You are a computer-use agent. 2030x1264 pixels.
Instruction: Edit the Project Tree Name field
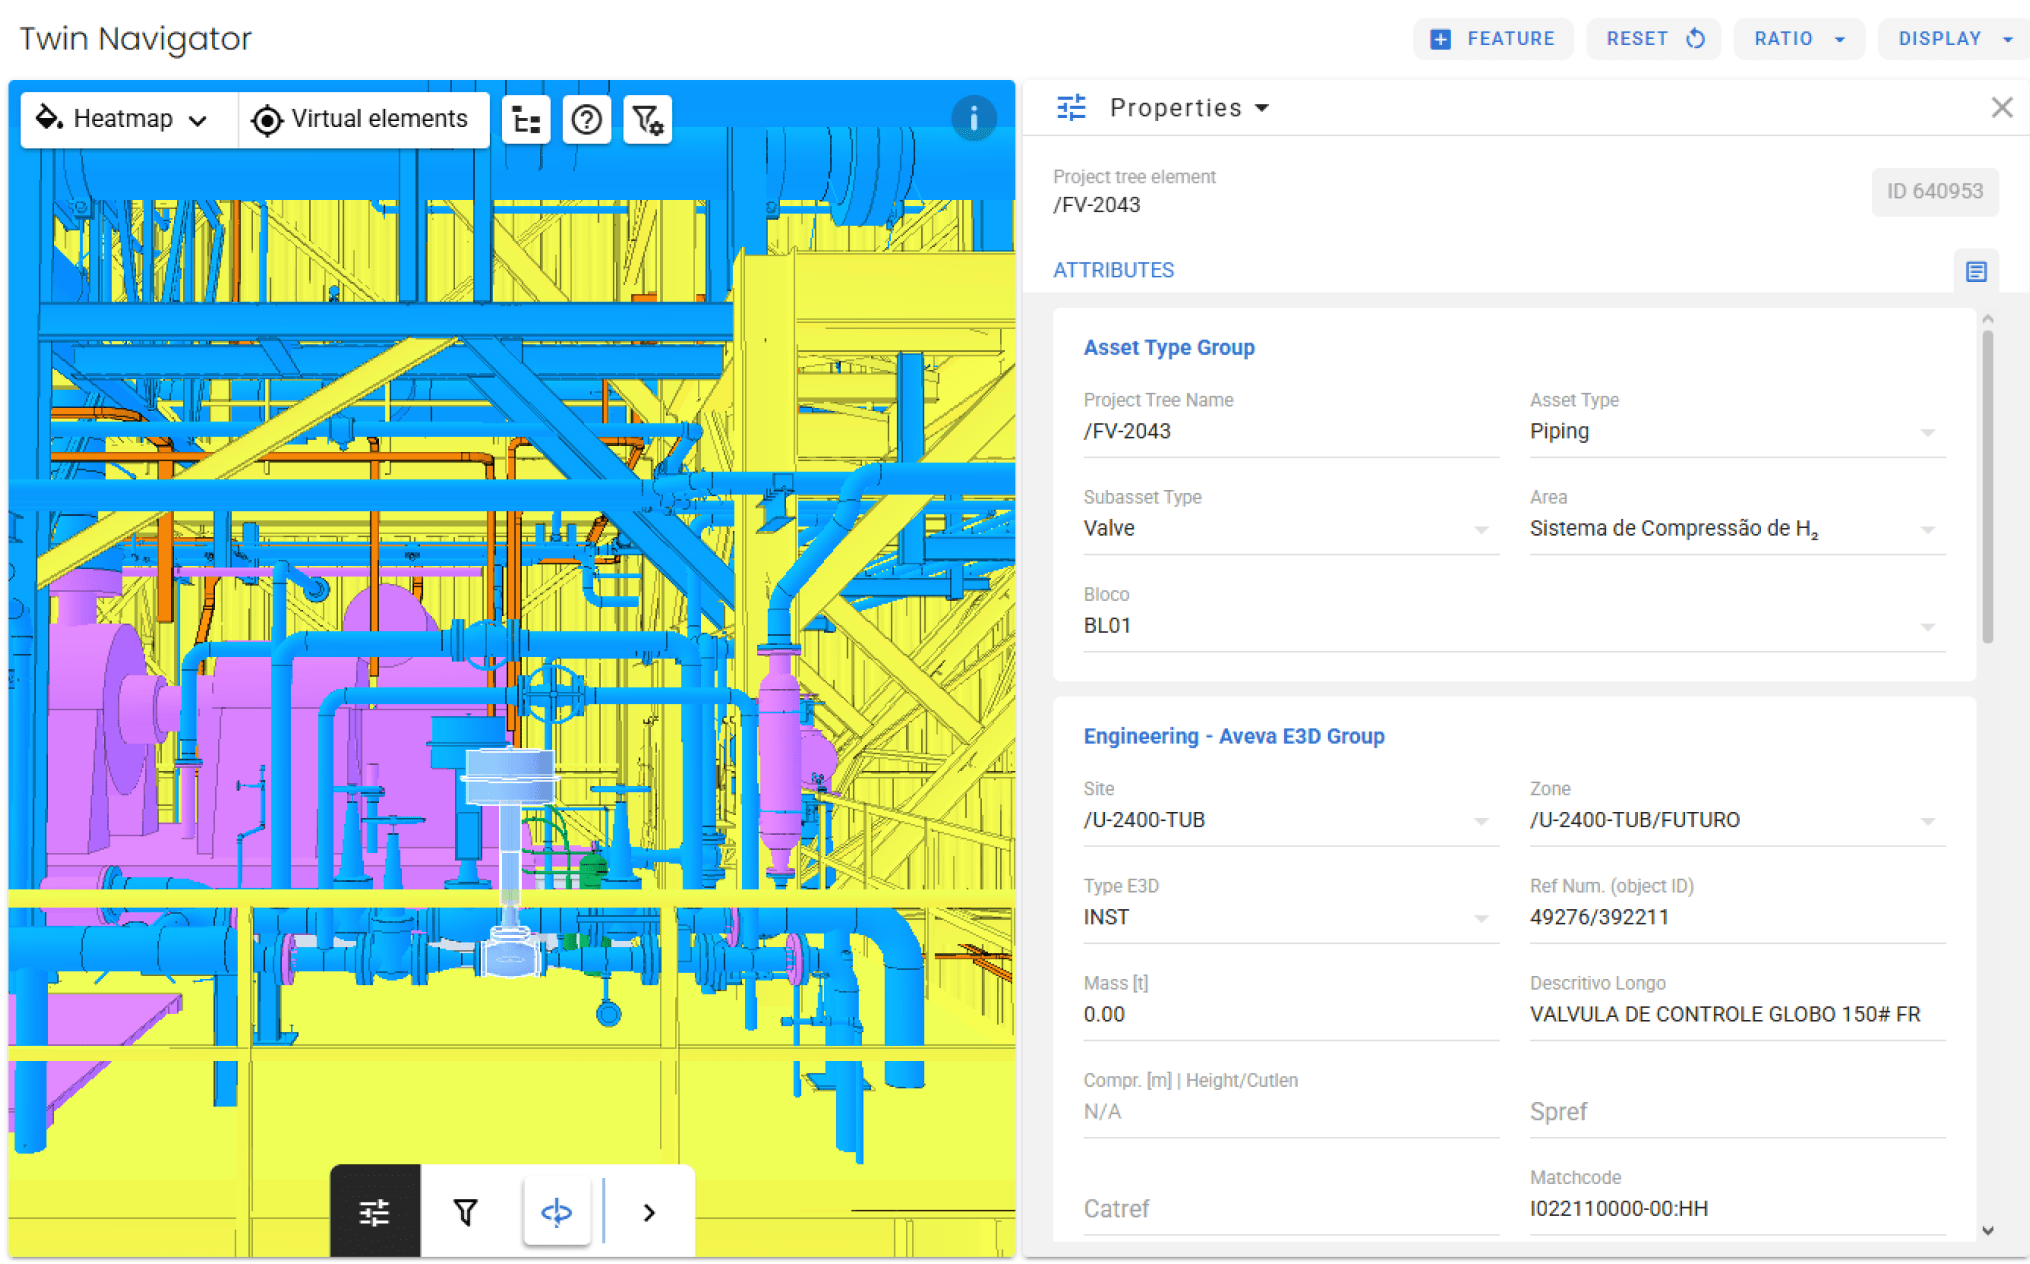pyautogui.click(x=1290, y=431)
